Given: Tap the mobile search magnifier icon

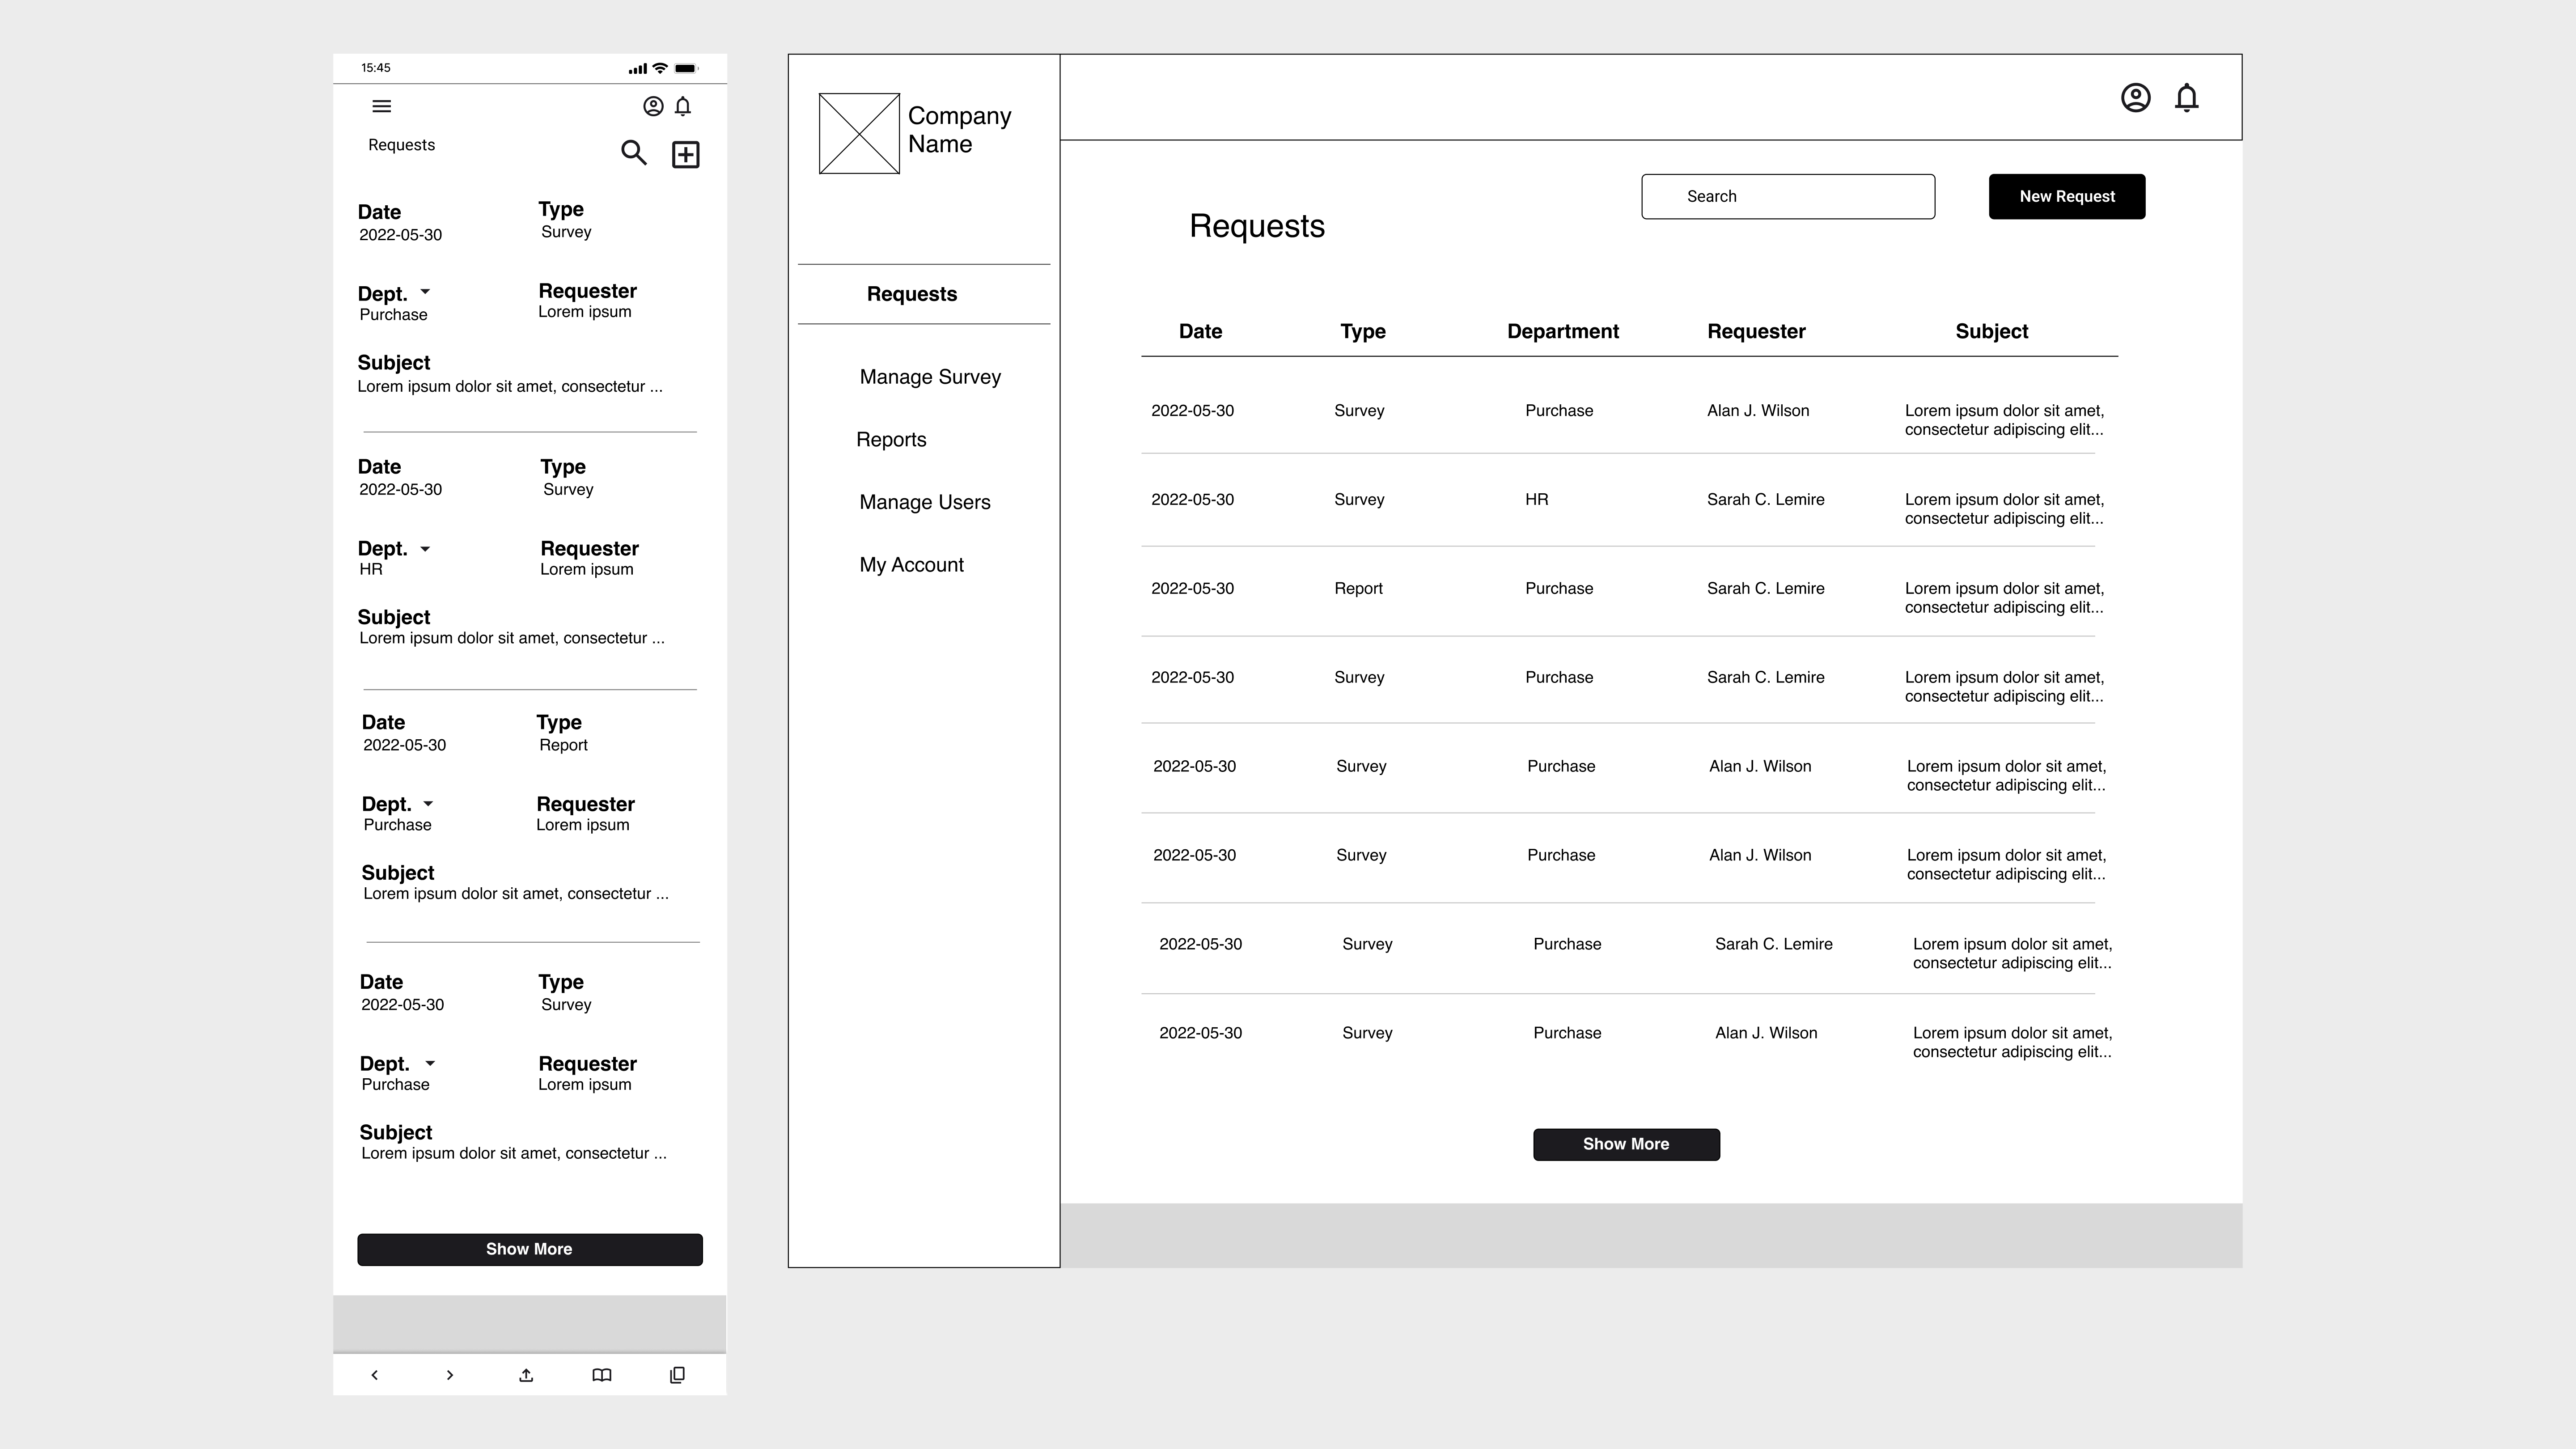Looking at the screenshot, I should tap(634, 153).
